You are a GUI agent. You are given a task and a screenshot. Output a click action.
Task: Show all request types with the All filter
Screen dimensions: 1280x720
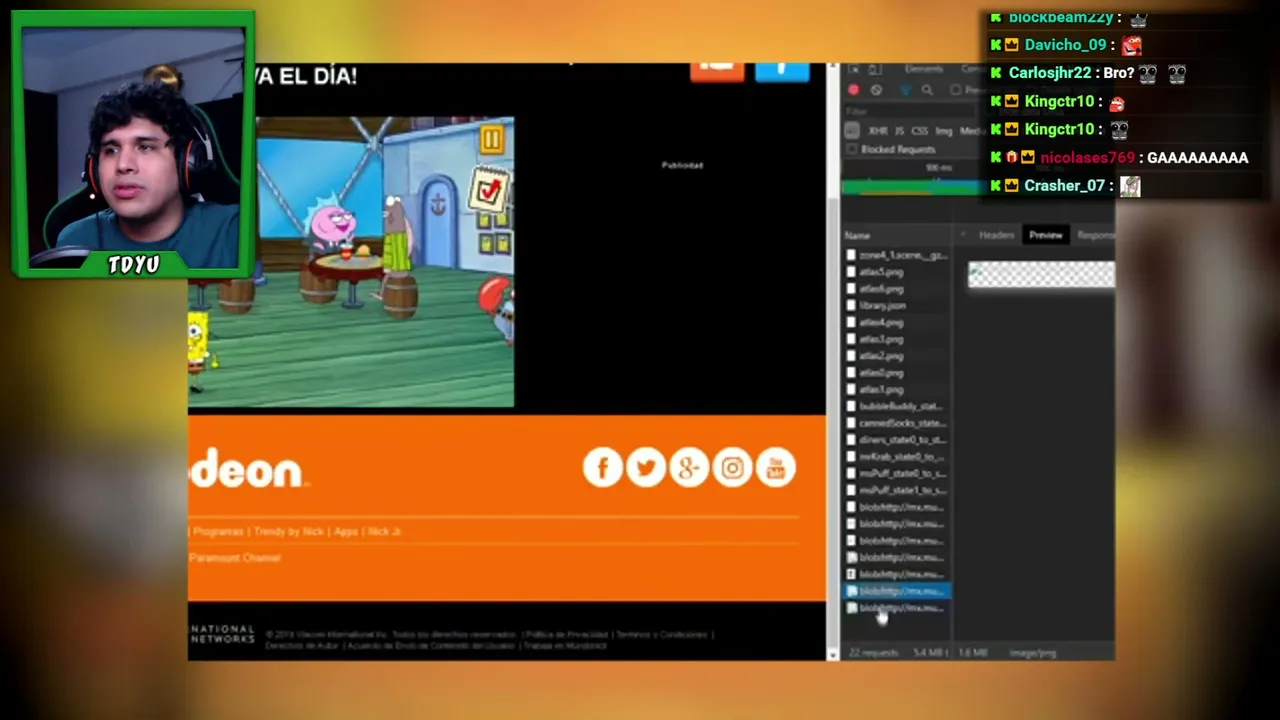coord(852,131)
